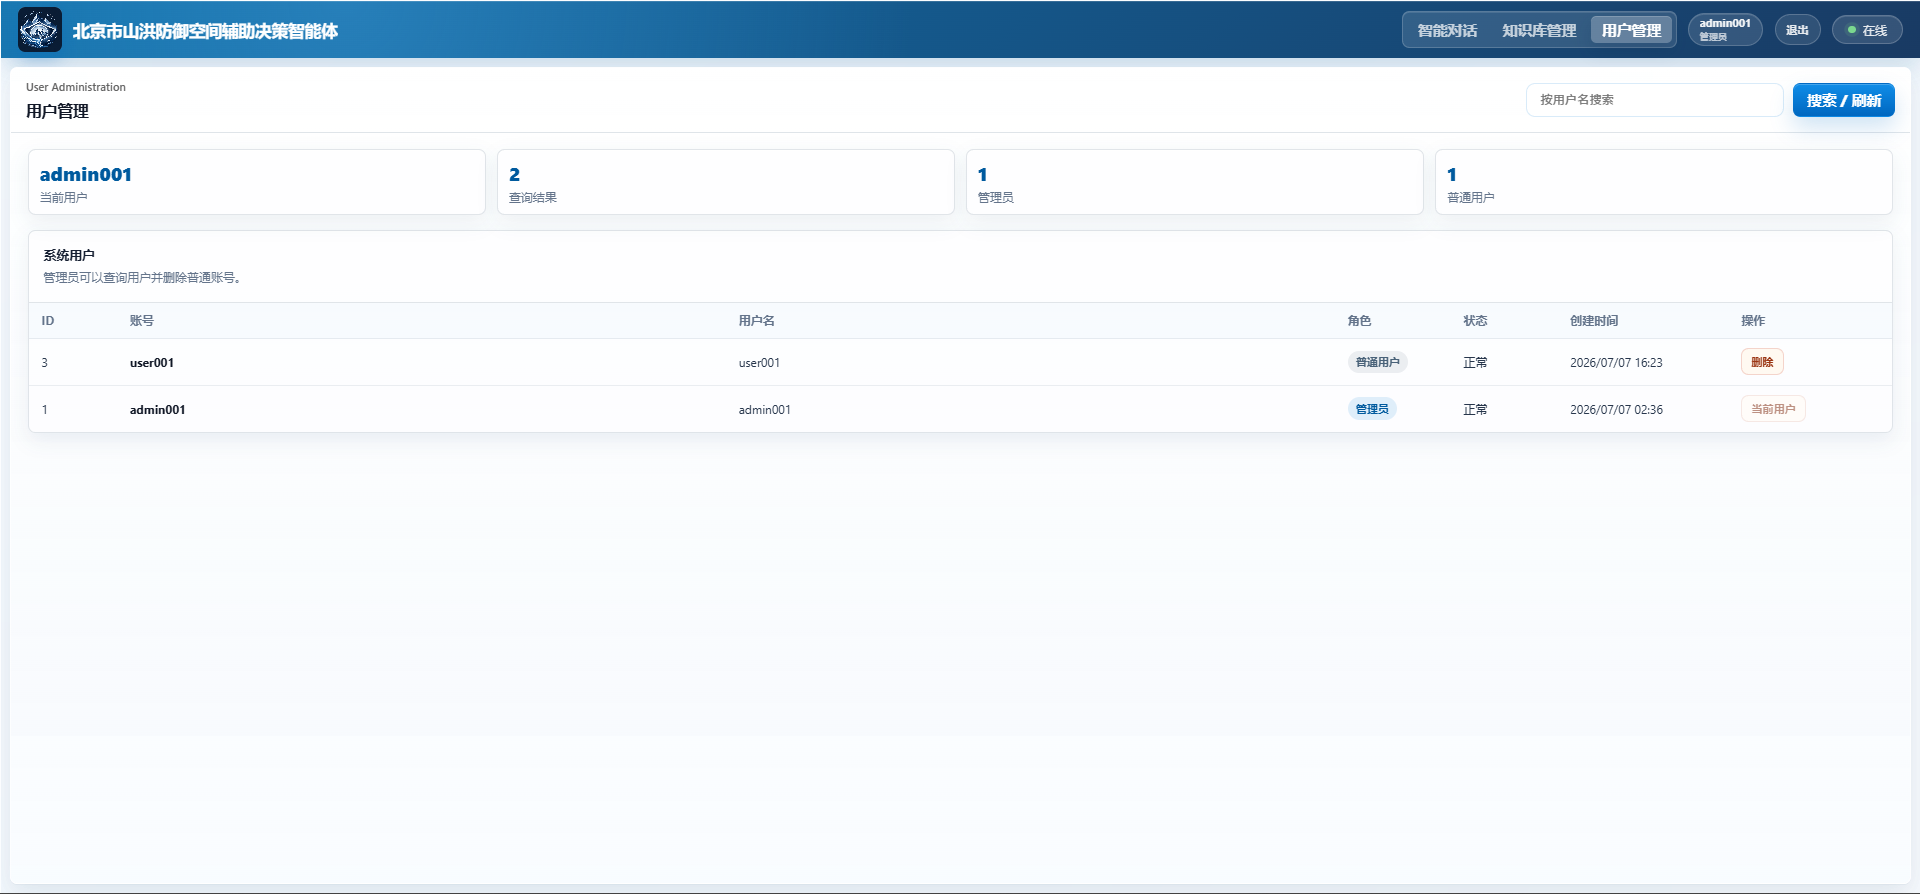Screen dimensions: 1920x894
Task: Click the 搜索 / 刷新 button
Action: (x=1843, y=100)
